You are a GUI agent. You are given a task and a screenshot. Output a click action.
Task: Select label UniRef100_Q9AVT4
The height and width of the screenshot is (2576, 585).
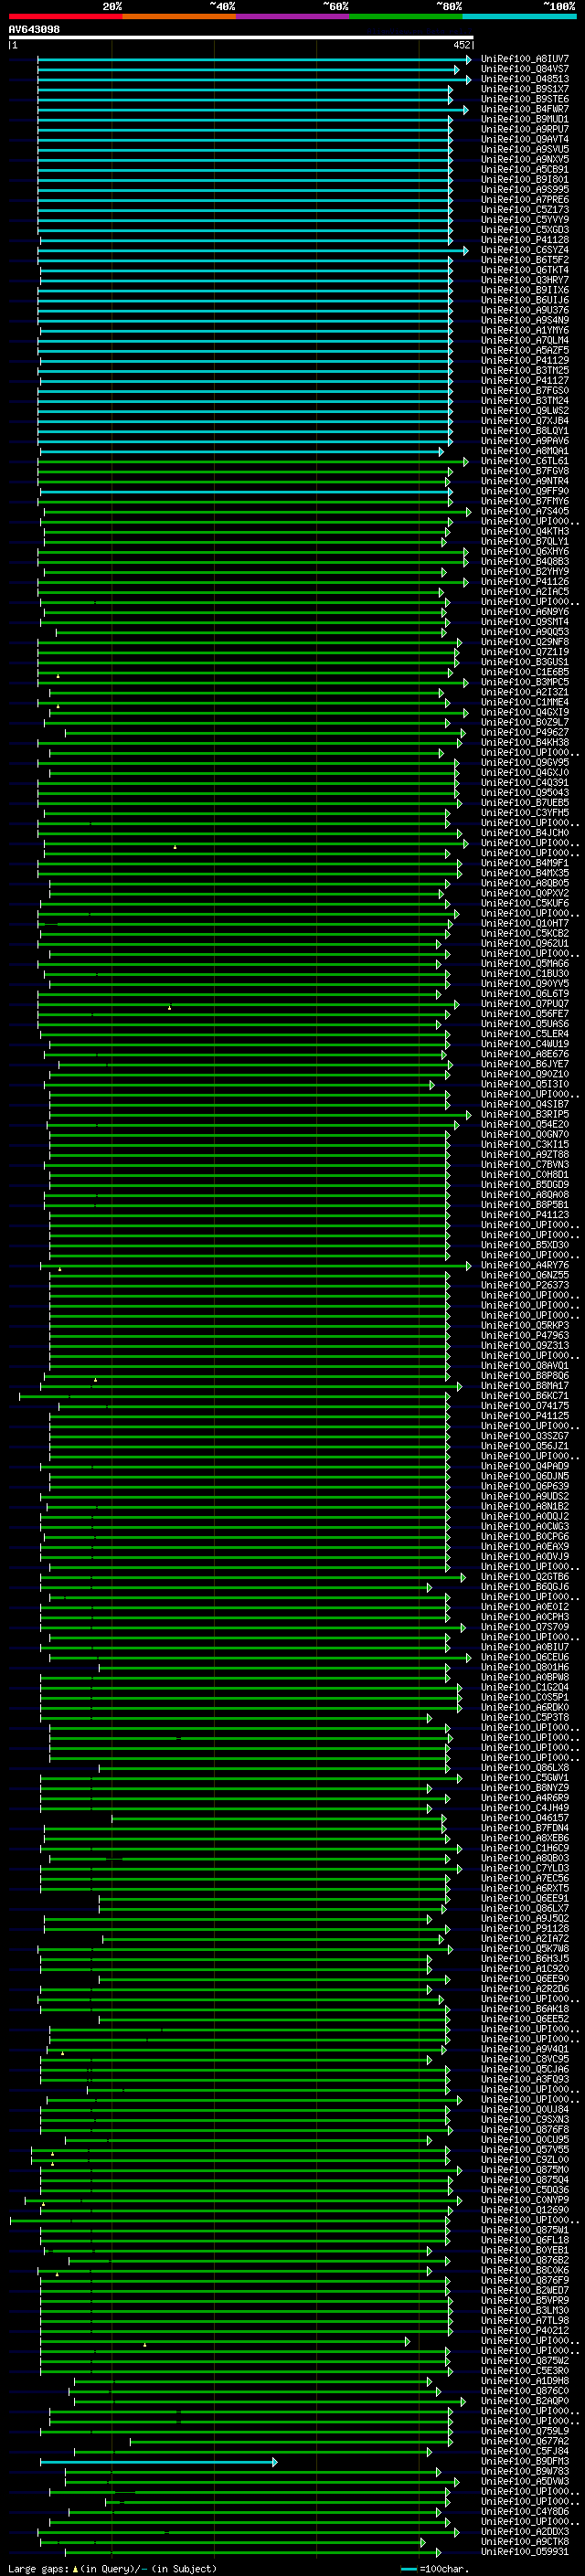(x=524, y=139)
